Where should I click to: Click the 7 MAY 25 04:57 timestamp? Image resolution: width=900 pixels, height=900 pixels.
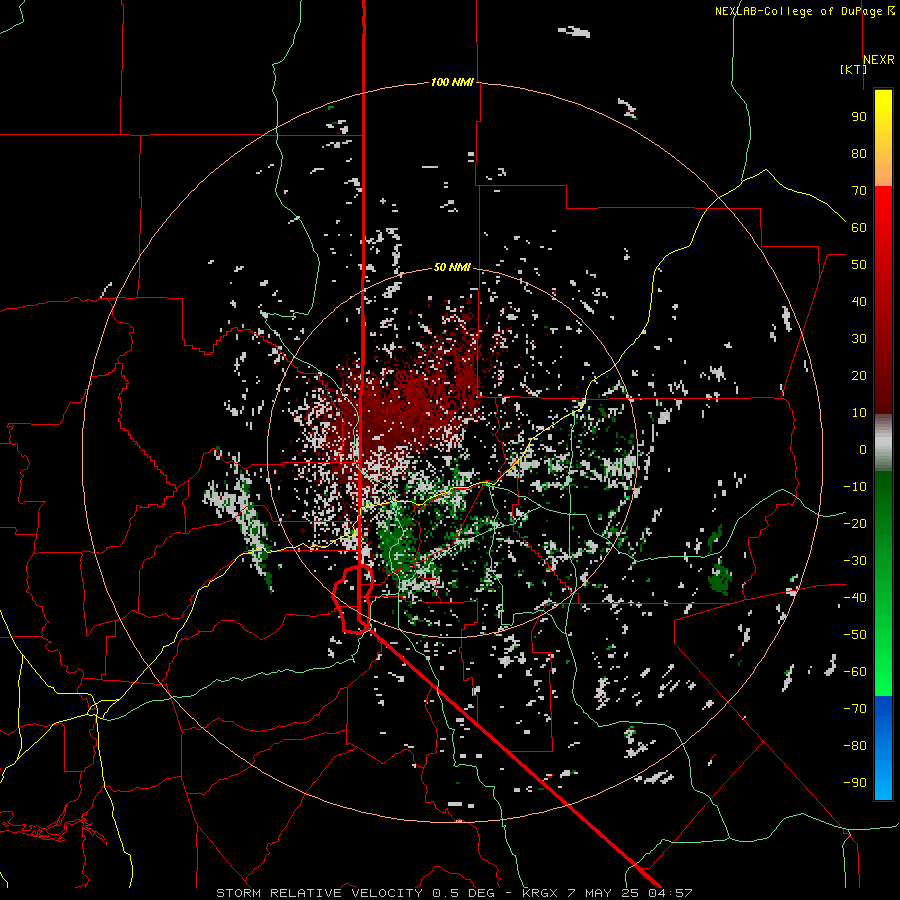630,893
